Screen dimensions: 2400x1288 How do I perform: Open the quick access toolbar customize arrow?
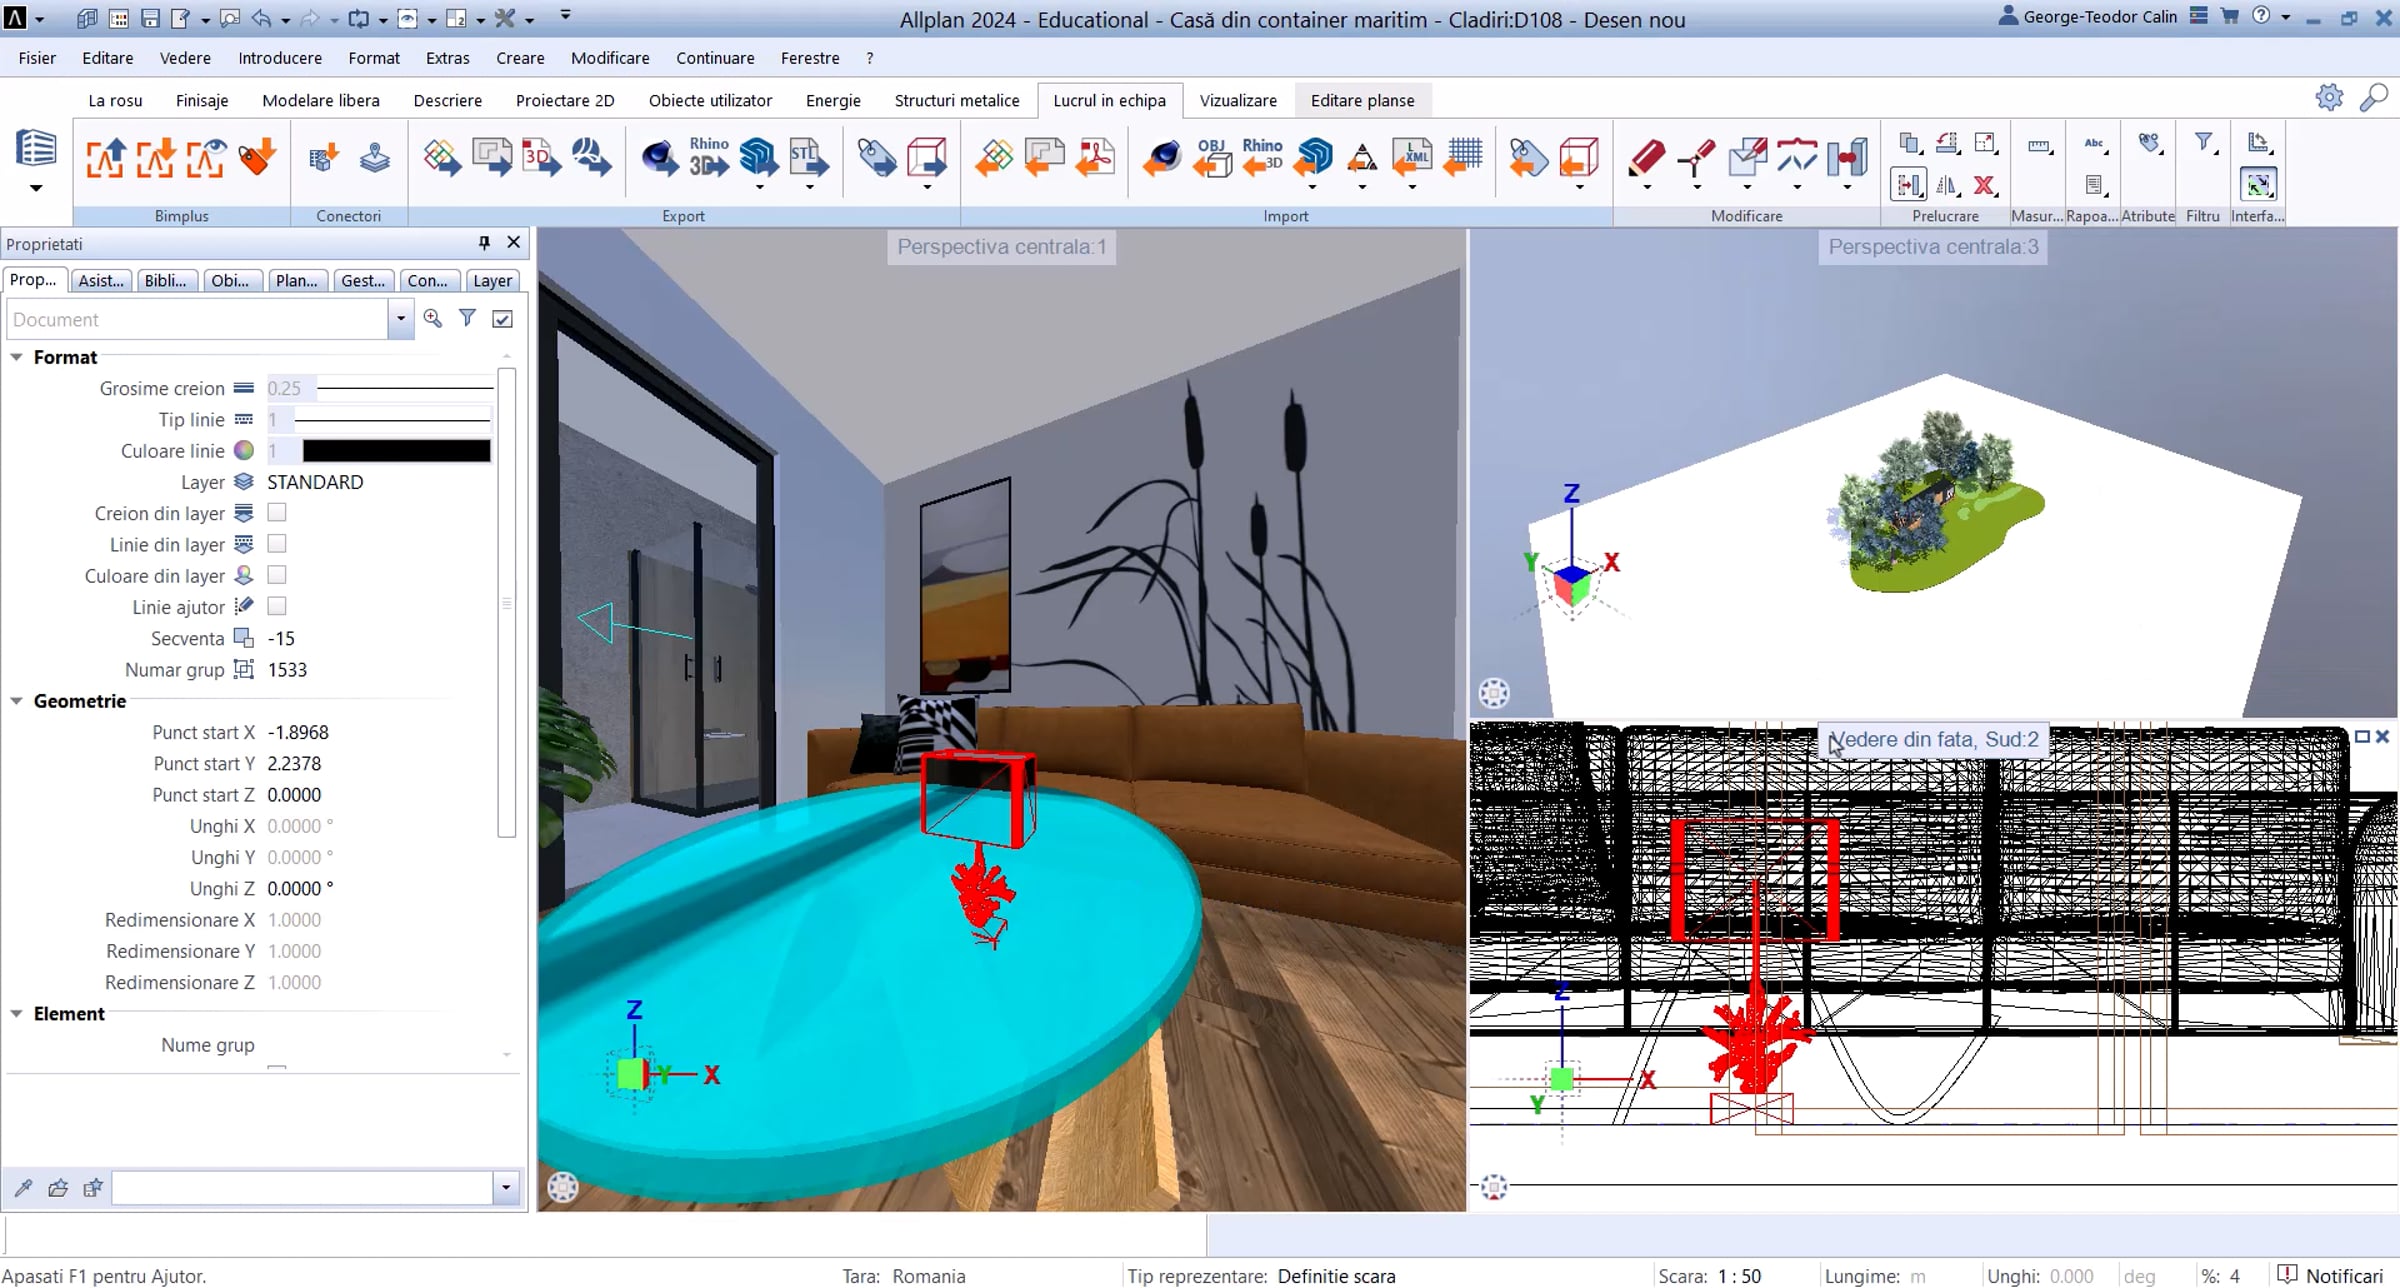click(x=566, y=16)
